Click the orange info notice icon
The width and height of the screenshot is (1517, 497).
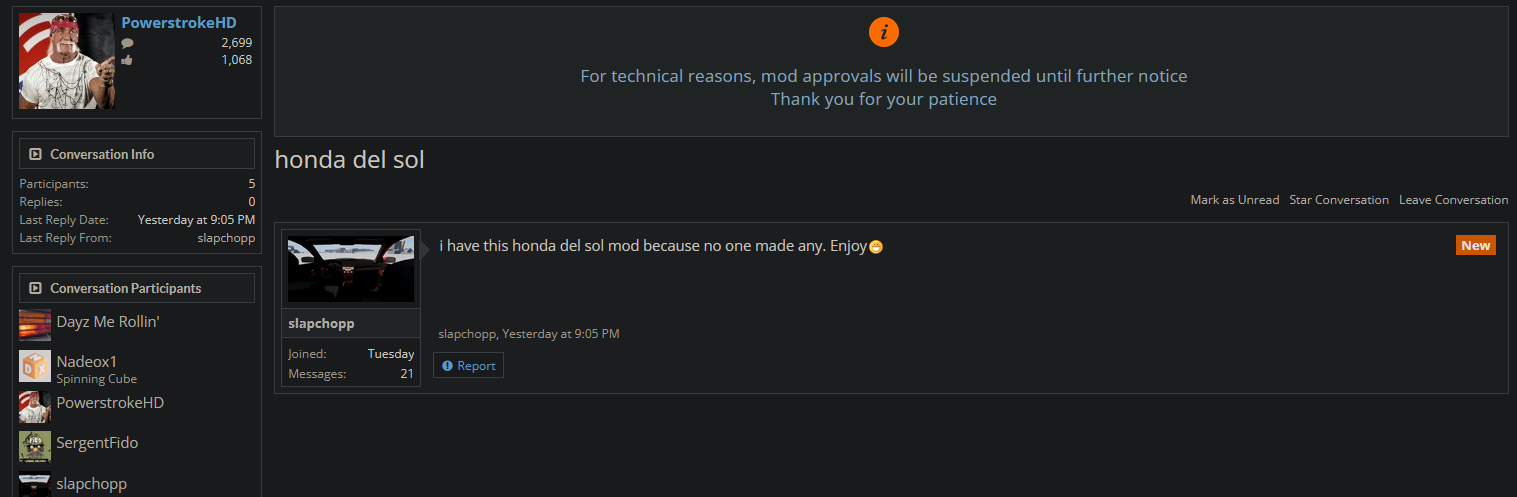(x=884, y=32)
